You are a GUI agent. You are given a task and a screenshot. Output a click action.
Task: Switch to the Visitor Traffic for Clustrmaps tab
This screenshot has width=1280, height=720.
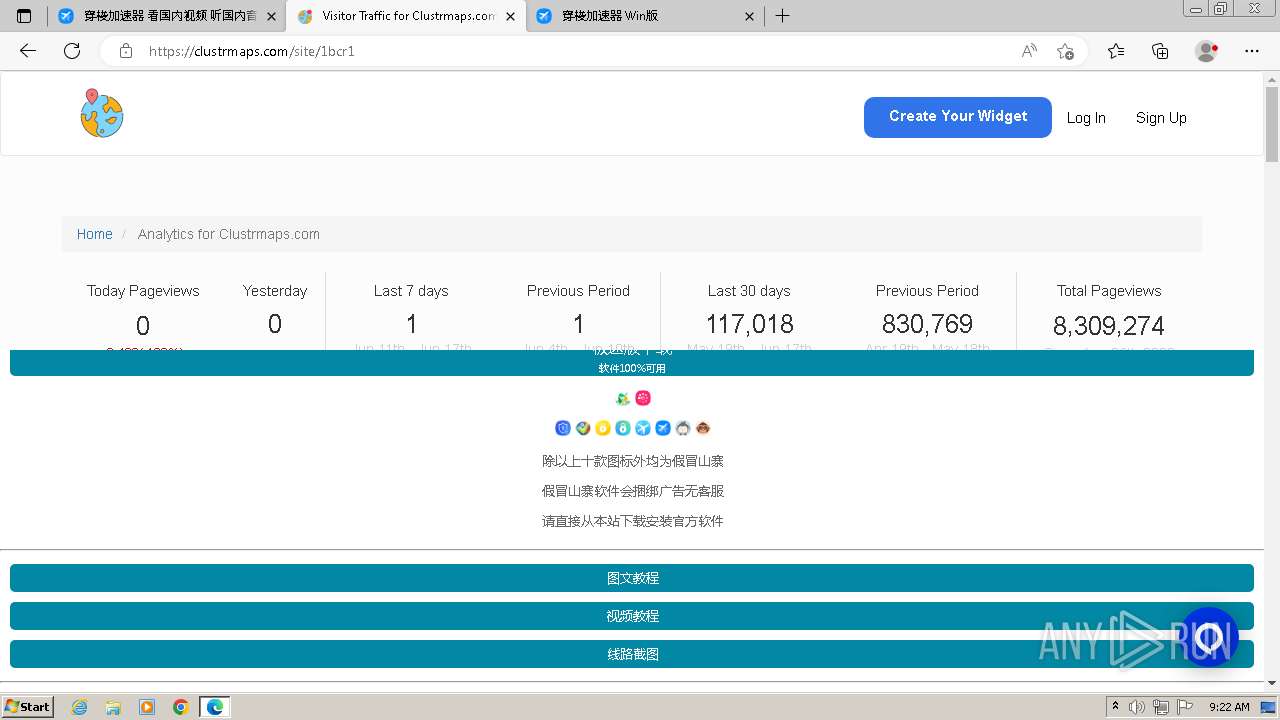[x=405, y=16]
